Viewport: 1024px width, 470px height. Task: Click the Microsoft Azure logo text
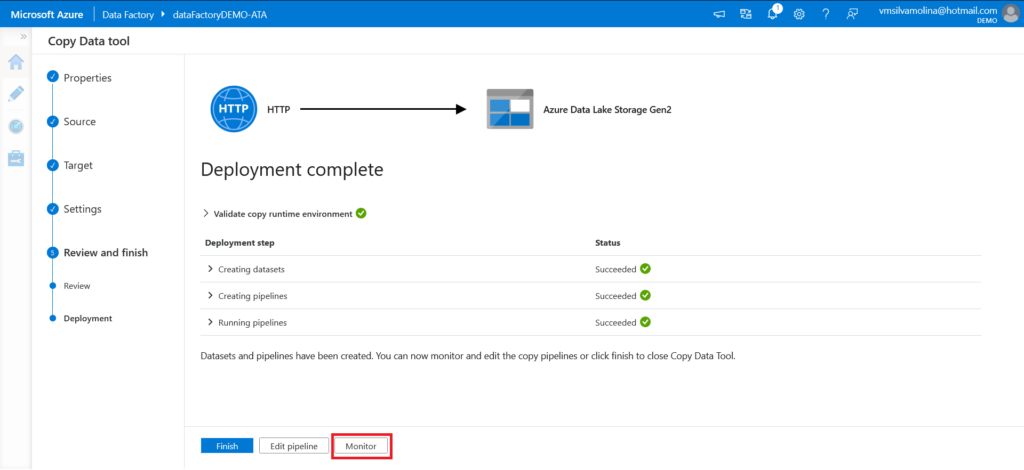pos(46,14)
